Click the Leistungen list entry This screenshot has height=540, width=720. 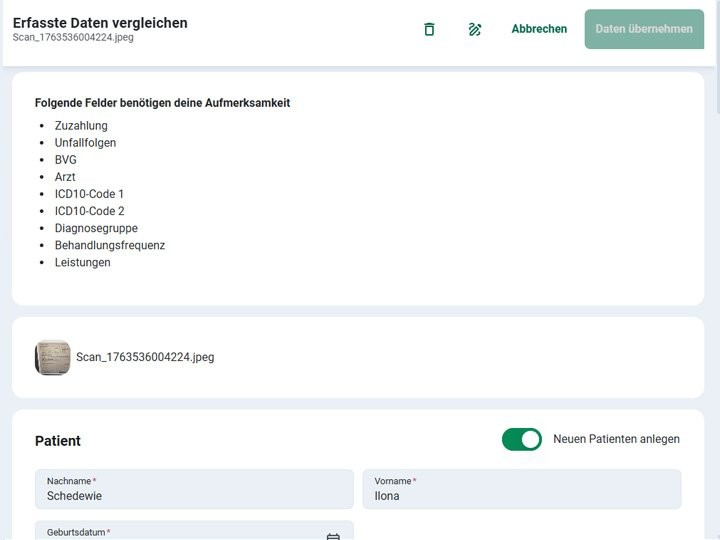pos(83,262)
